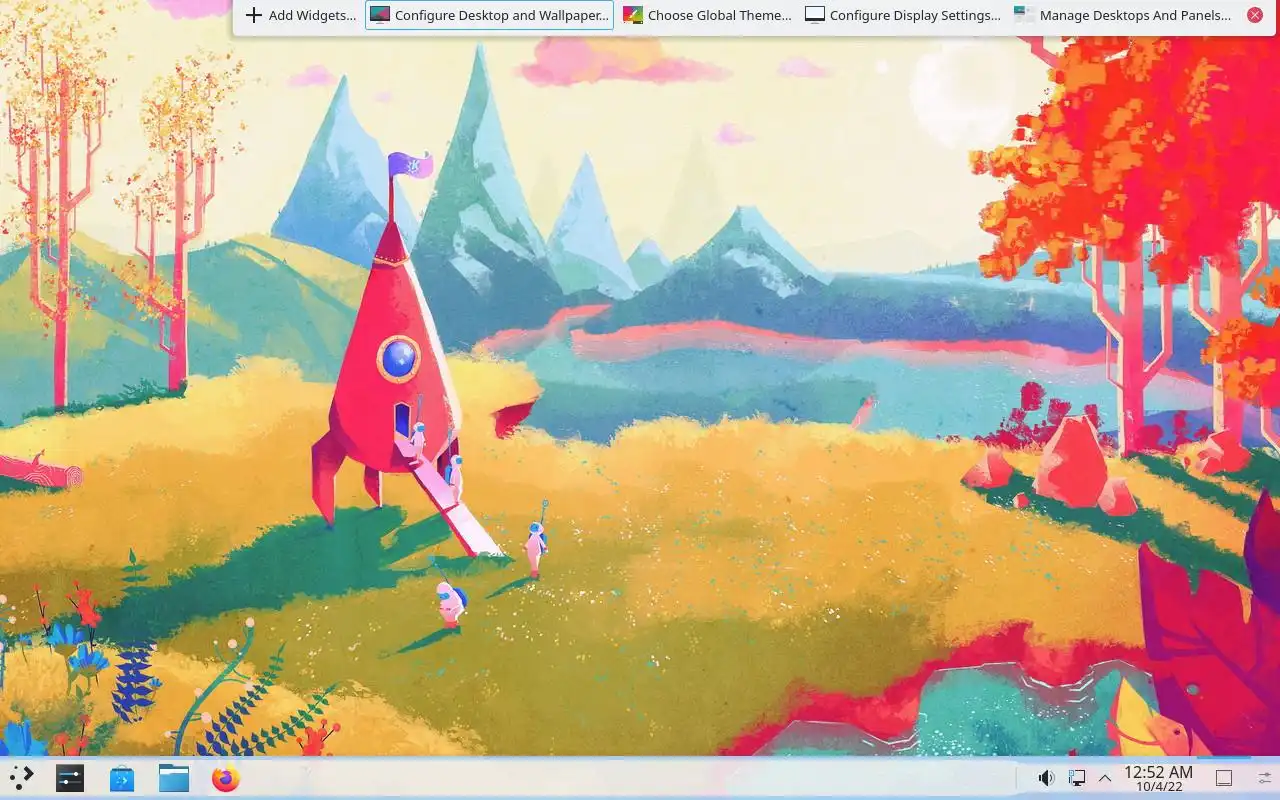The width and height of the screenshot is (1280, 800).
Task: Open Manage Desktops And Panels
Action: tap(1124, 15)
